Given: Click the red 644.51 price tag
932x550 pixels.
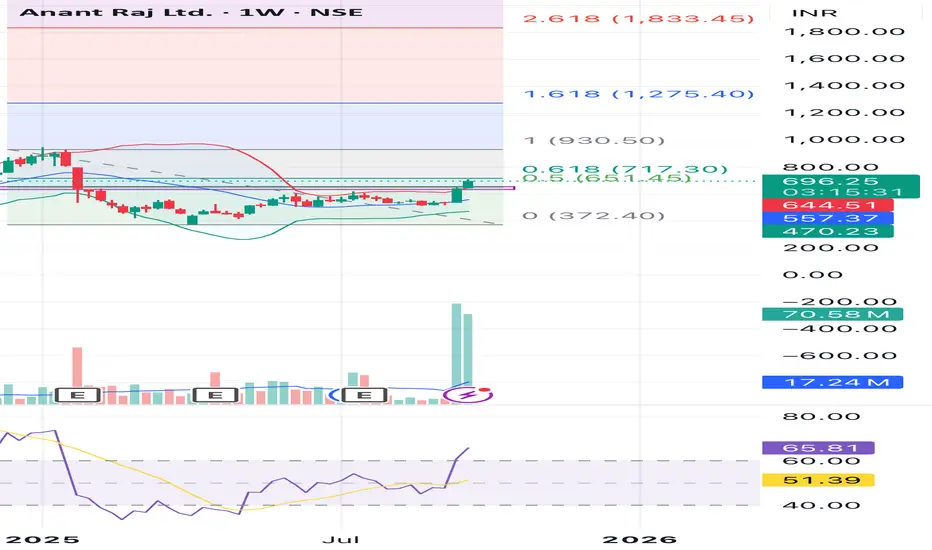Looking at the screenshot, I should coord(827,205).
